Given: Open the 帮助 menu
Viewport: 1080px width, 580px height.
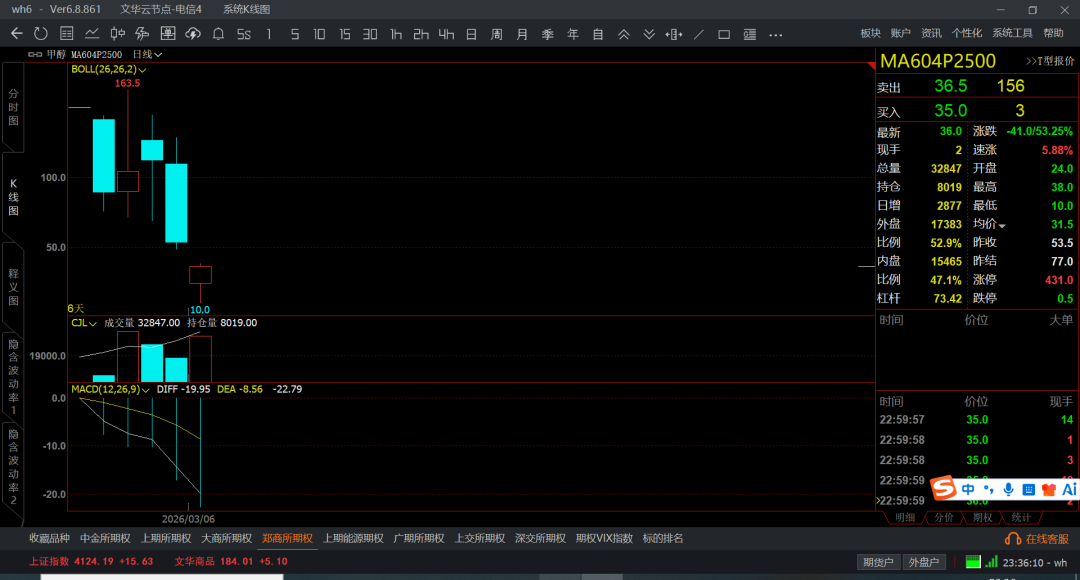Looking at the screenshot, I should tap(1053, 33).
